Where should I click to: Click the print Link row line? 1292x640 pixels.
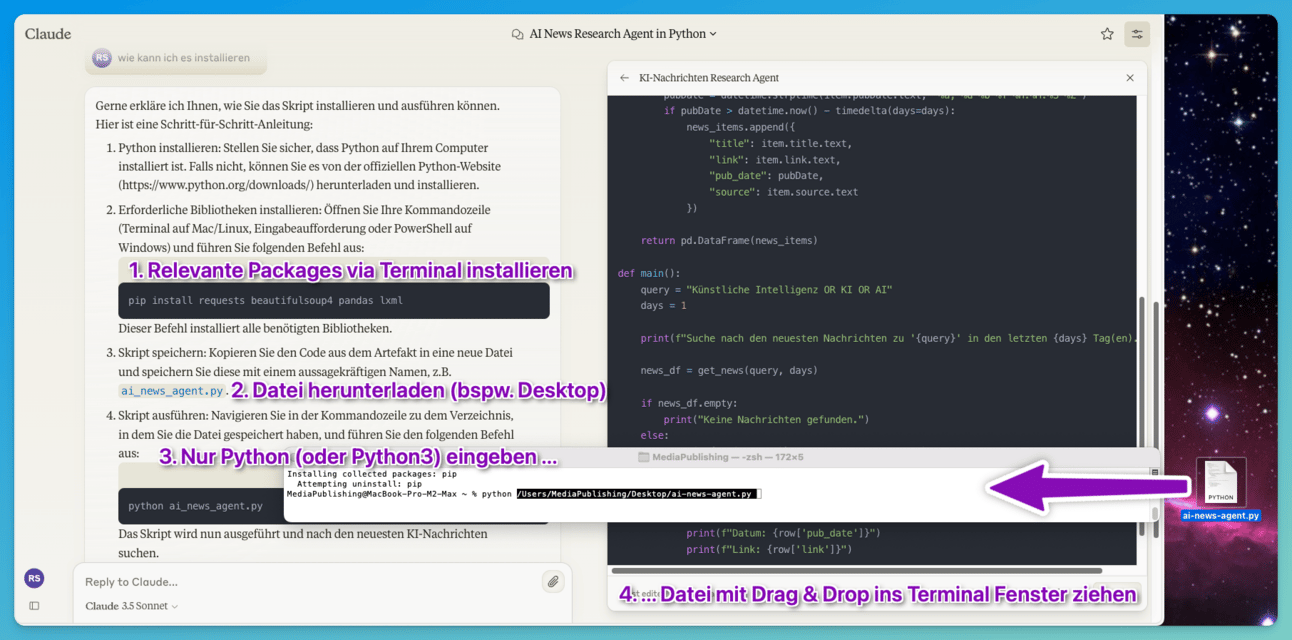coord(768,549)
